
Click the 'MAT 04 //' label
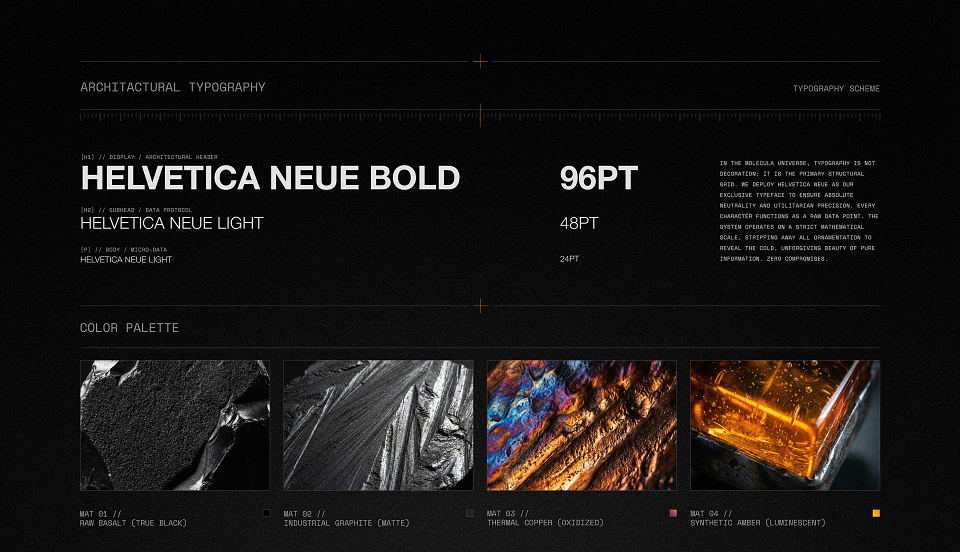[711, 514]
